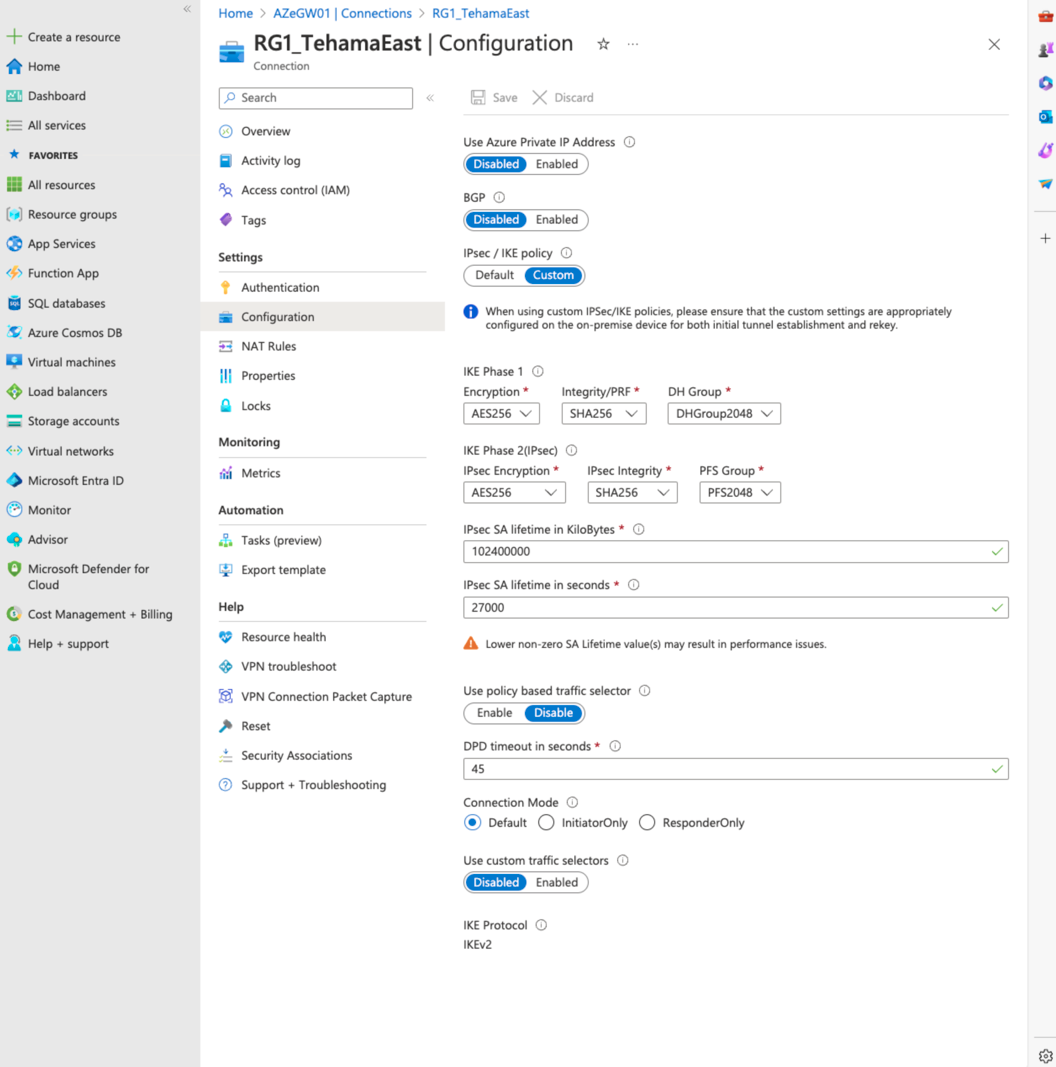Click the Discard X icon in toolbar
1056x1067 pixels.
pos(540,97)
